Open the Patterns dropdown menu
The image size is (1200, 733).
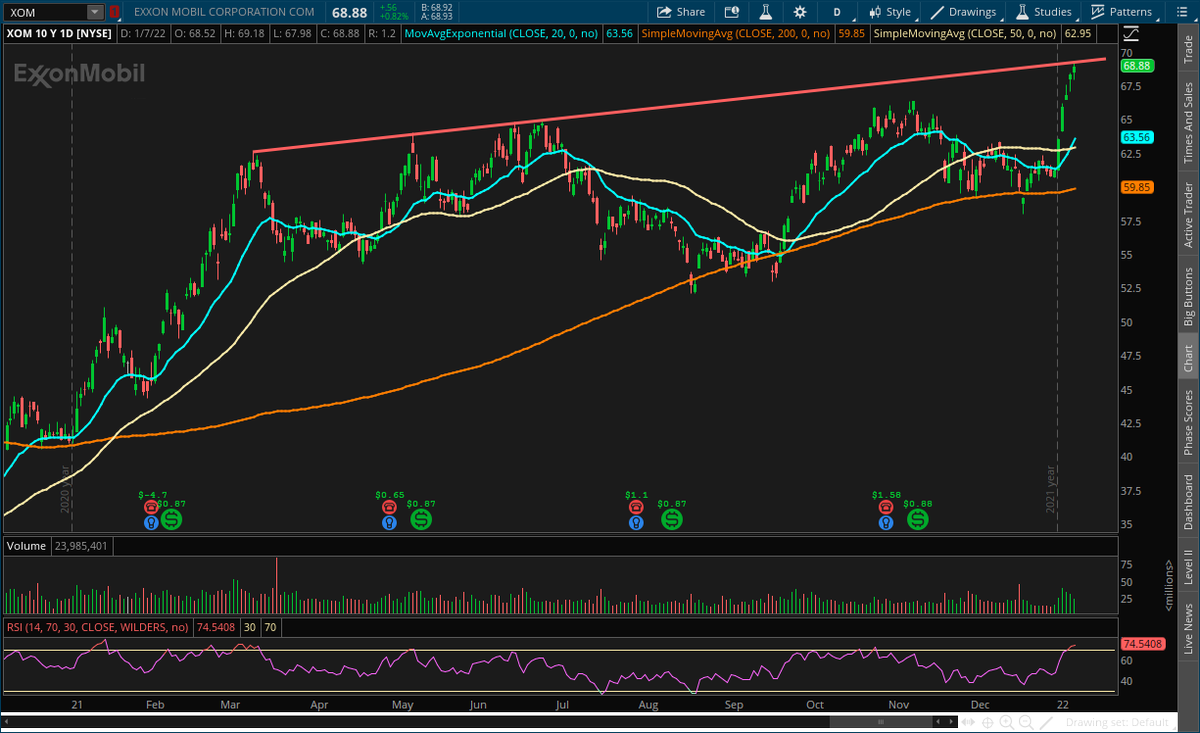[1123, 12]
